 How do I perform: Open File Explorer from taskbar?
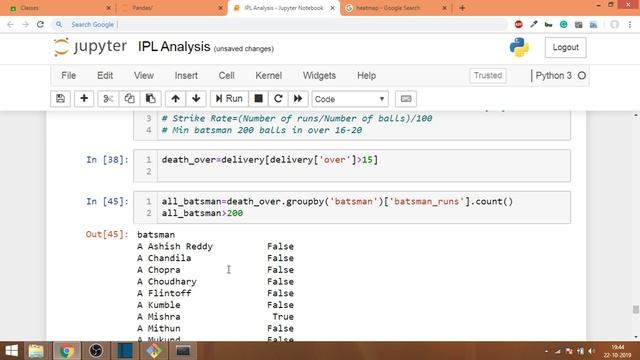(36, 351)
